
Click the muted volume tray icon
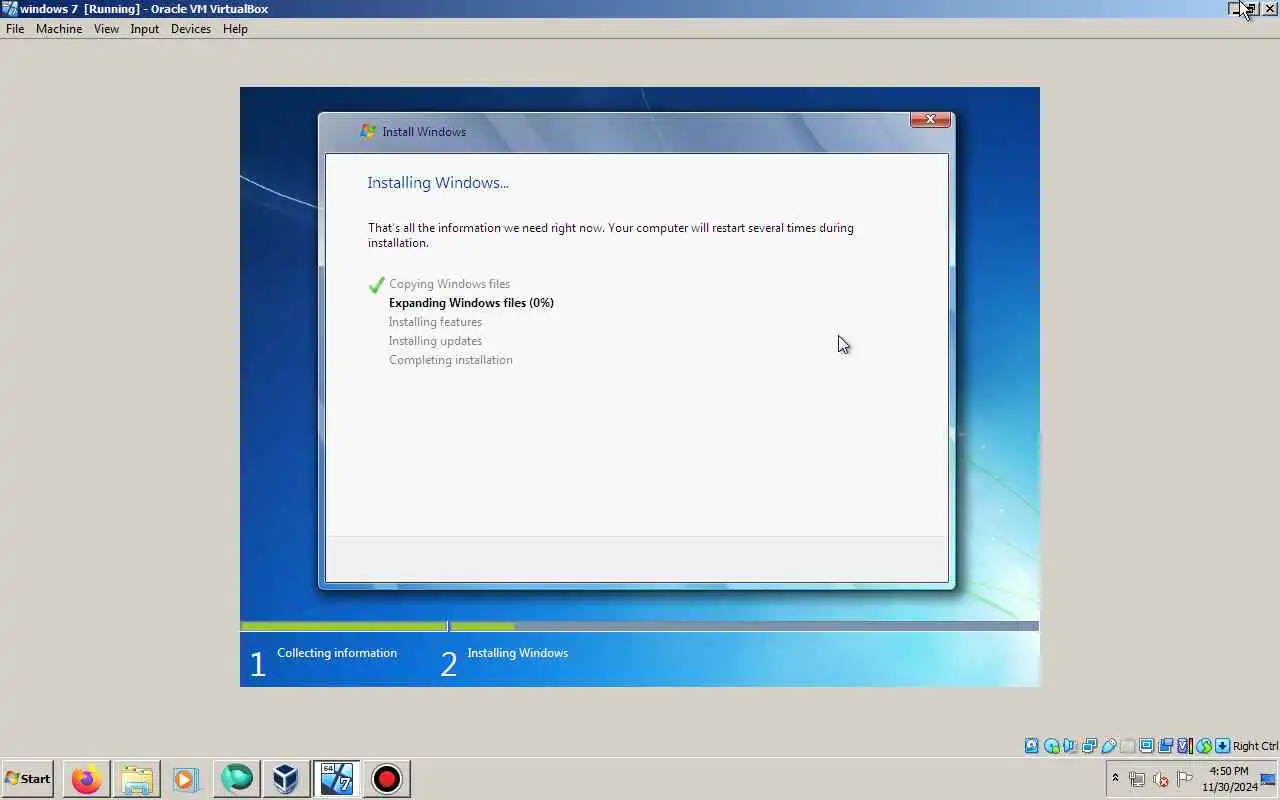click(x=1161, y=779)
